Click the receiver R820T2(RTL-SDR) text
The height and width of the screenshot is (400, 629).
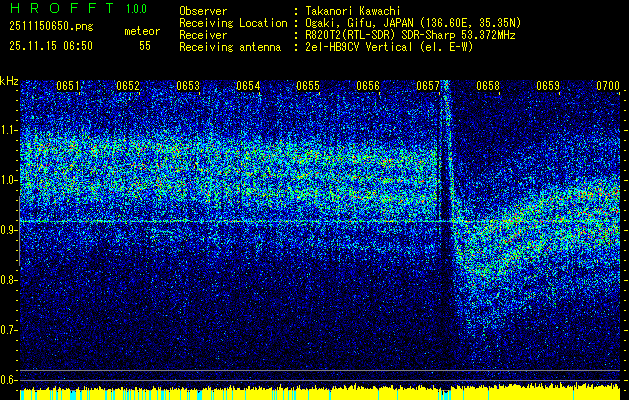coord(410,35)
